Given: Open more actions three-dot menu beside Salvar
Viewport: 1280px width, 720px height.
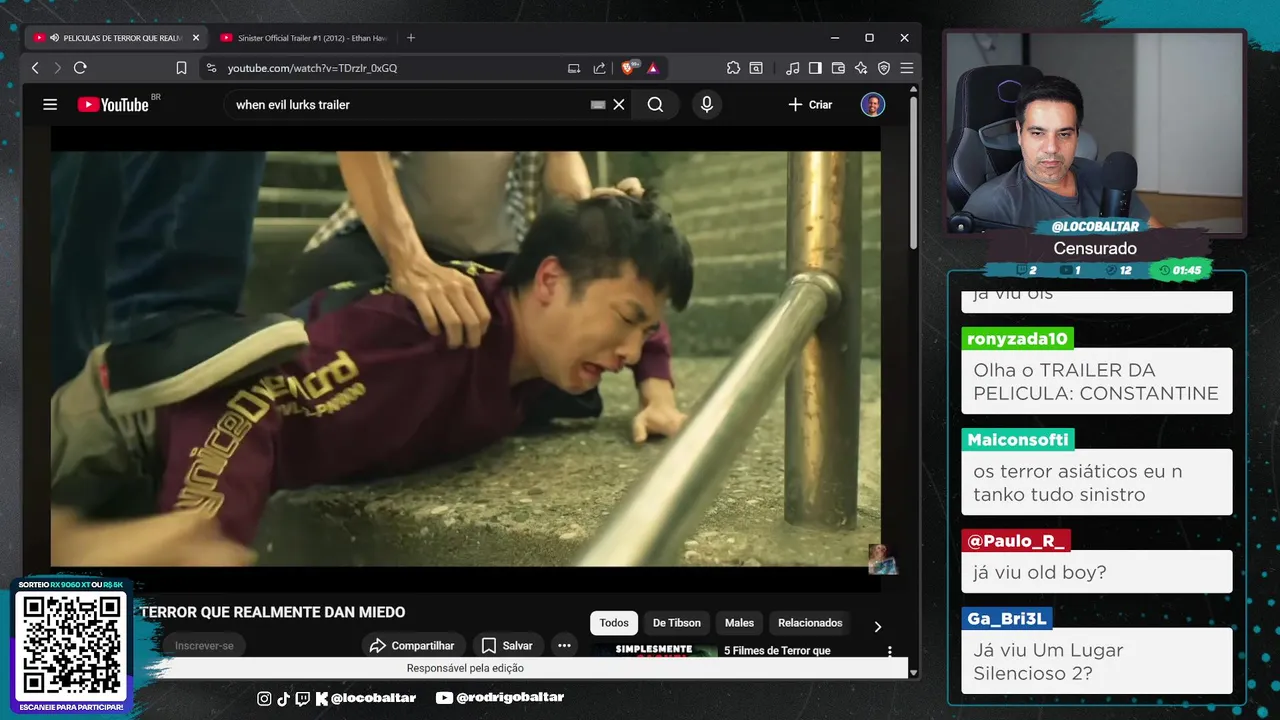Looking at the screenshot, I should (x=564, y=645).
